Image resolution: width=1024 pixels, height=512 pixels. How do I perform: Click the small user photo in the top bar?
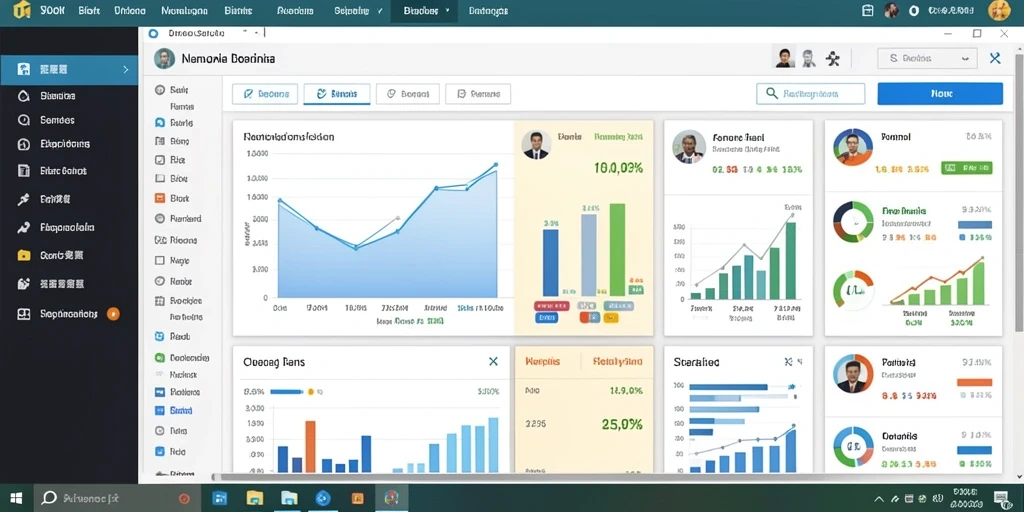point(891,10)
